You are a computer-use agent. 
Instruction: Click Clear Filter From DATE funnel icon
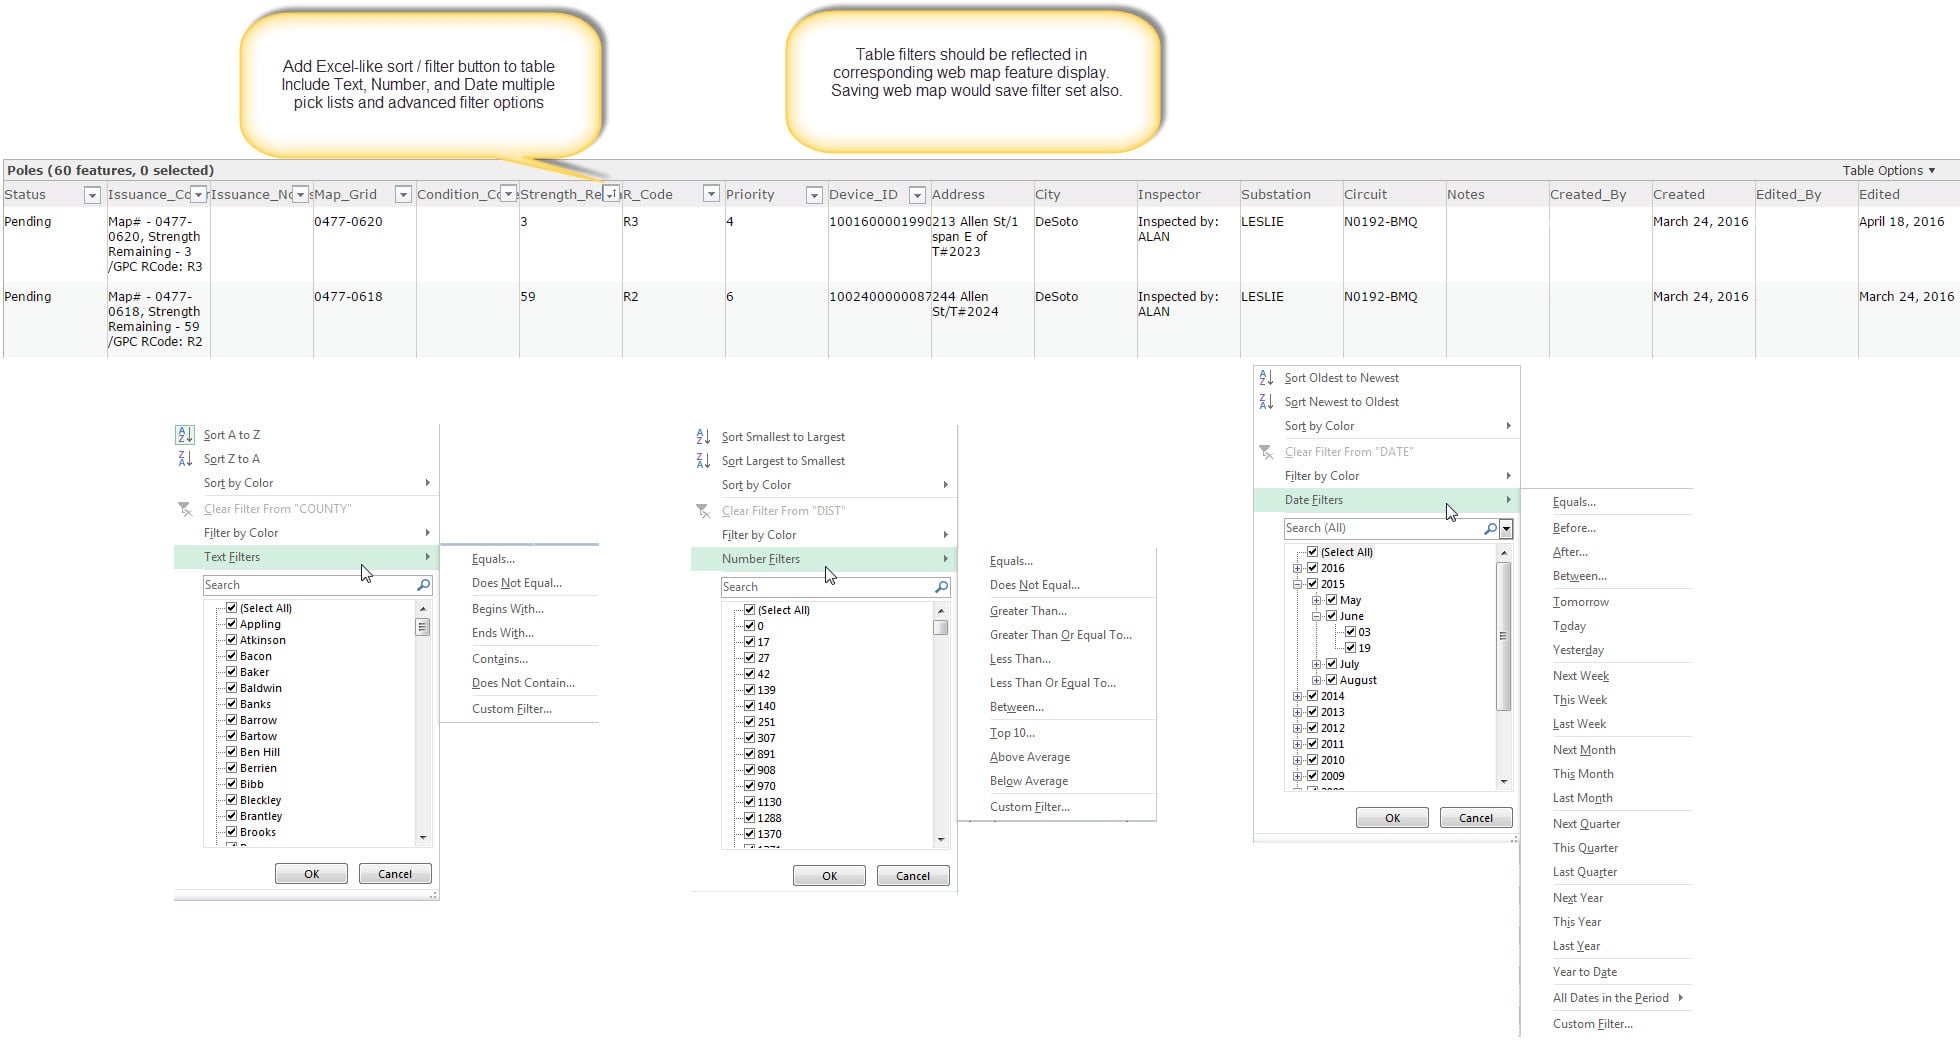pyautogui.click(x=1266, y=452)
